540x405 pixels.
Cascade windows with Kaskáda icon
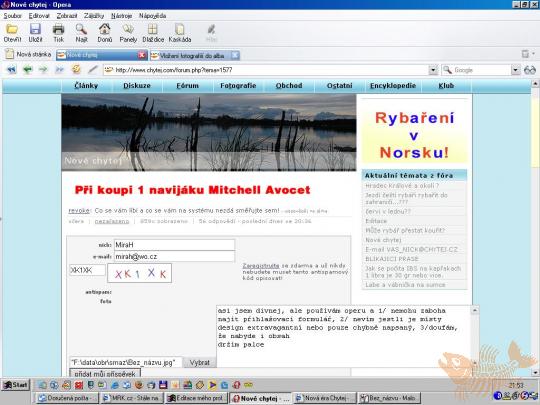pyautogui.click(x=180, y=30)
